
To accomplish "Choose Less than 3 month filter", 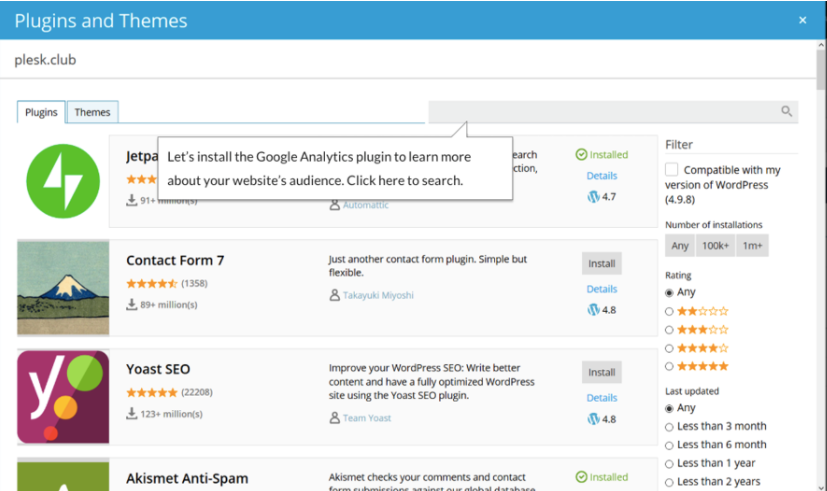I will click(x=669, y=427).
